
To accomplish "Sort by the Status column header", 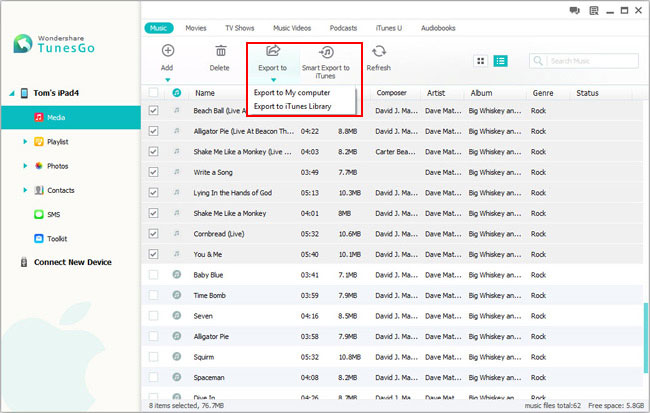I will 587,93.
